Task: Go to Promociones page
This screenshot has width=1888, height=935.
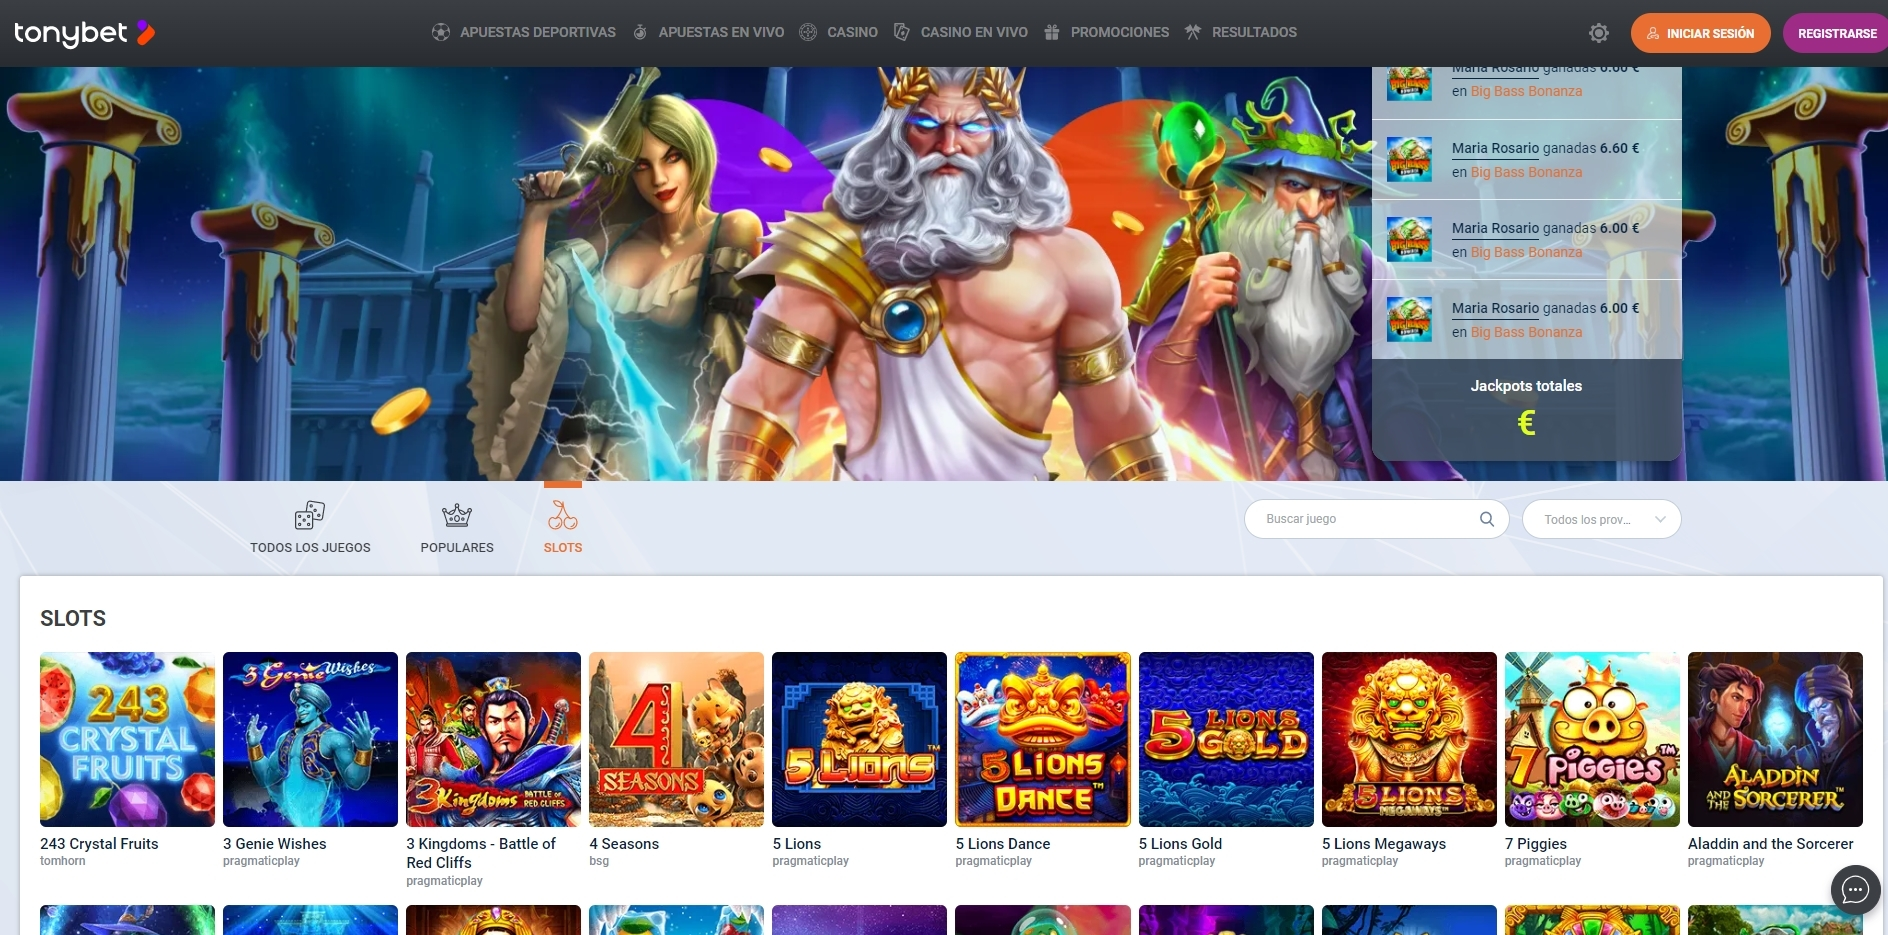Action: click(1120, 32)
